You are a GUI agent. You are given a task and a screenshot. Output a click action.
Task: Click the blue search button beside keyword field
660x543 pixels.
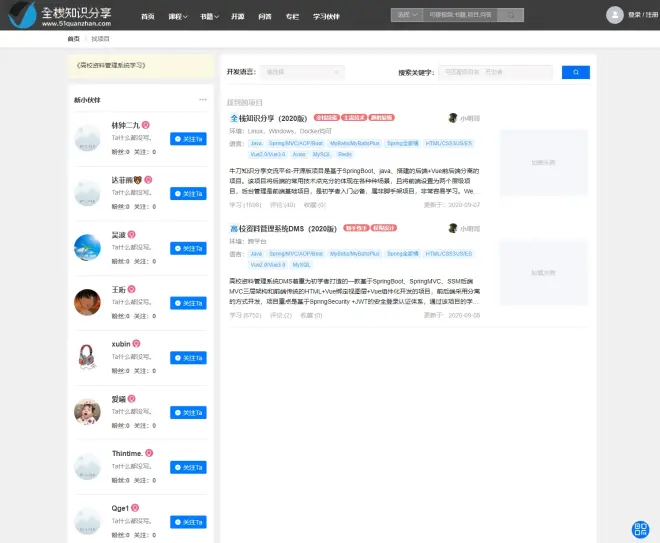(575, 72)
